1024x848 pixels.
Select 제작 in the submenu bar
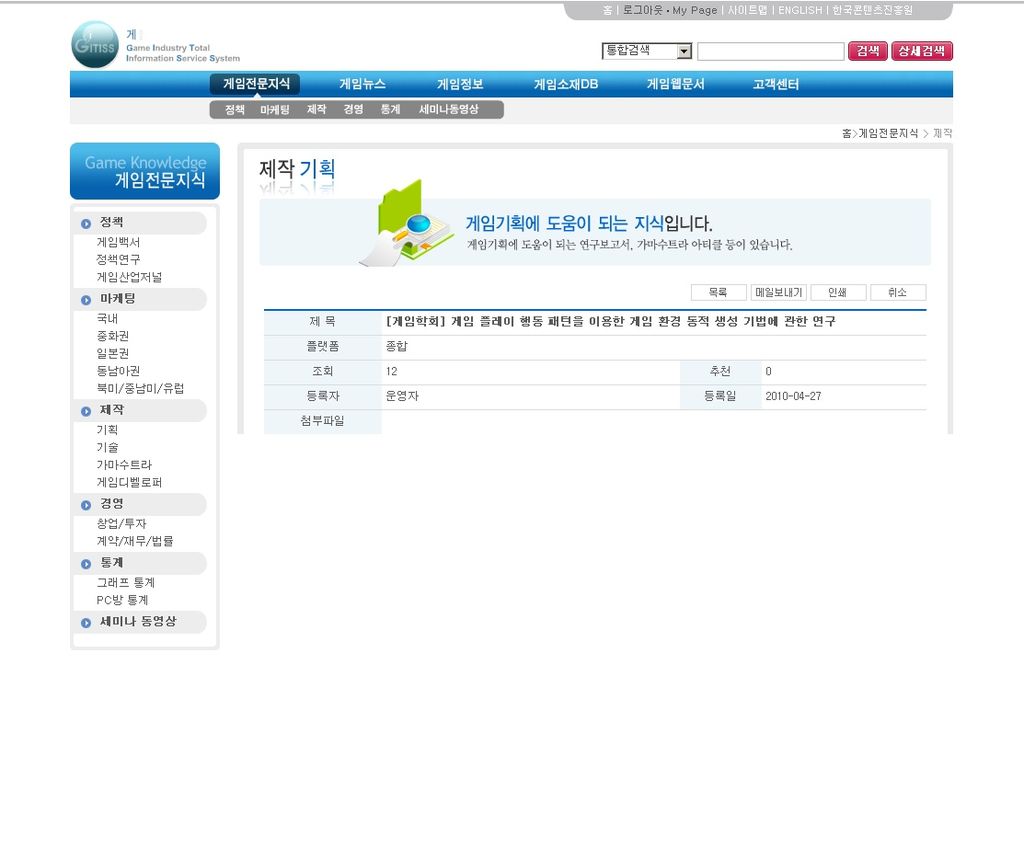317,110
